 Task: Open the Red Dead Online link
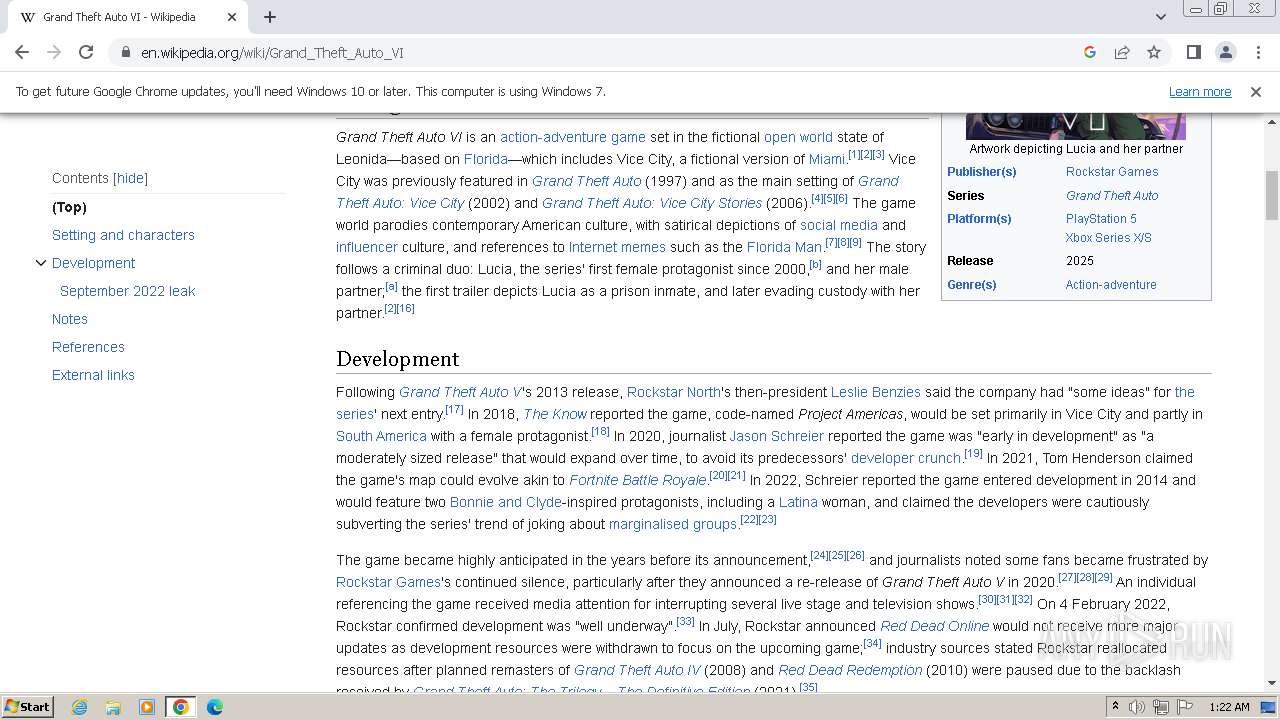coord(934,626)
